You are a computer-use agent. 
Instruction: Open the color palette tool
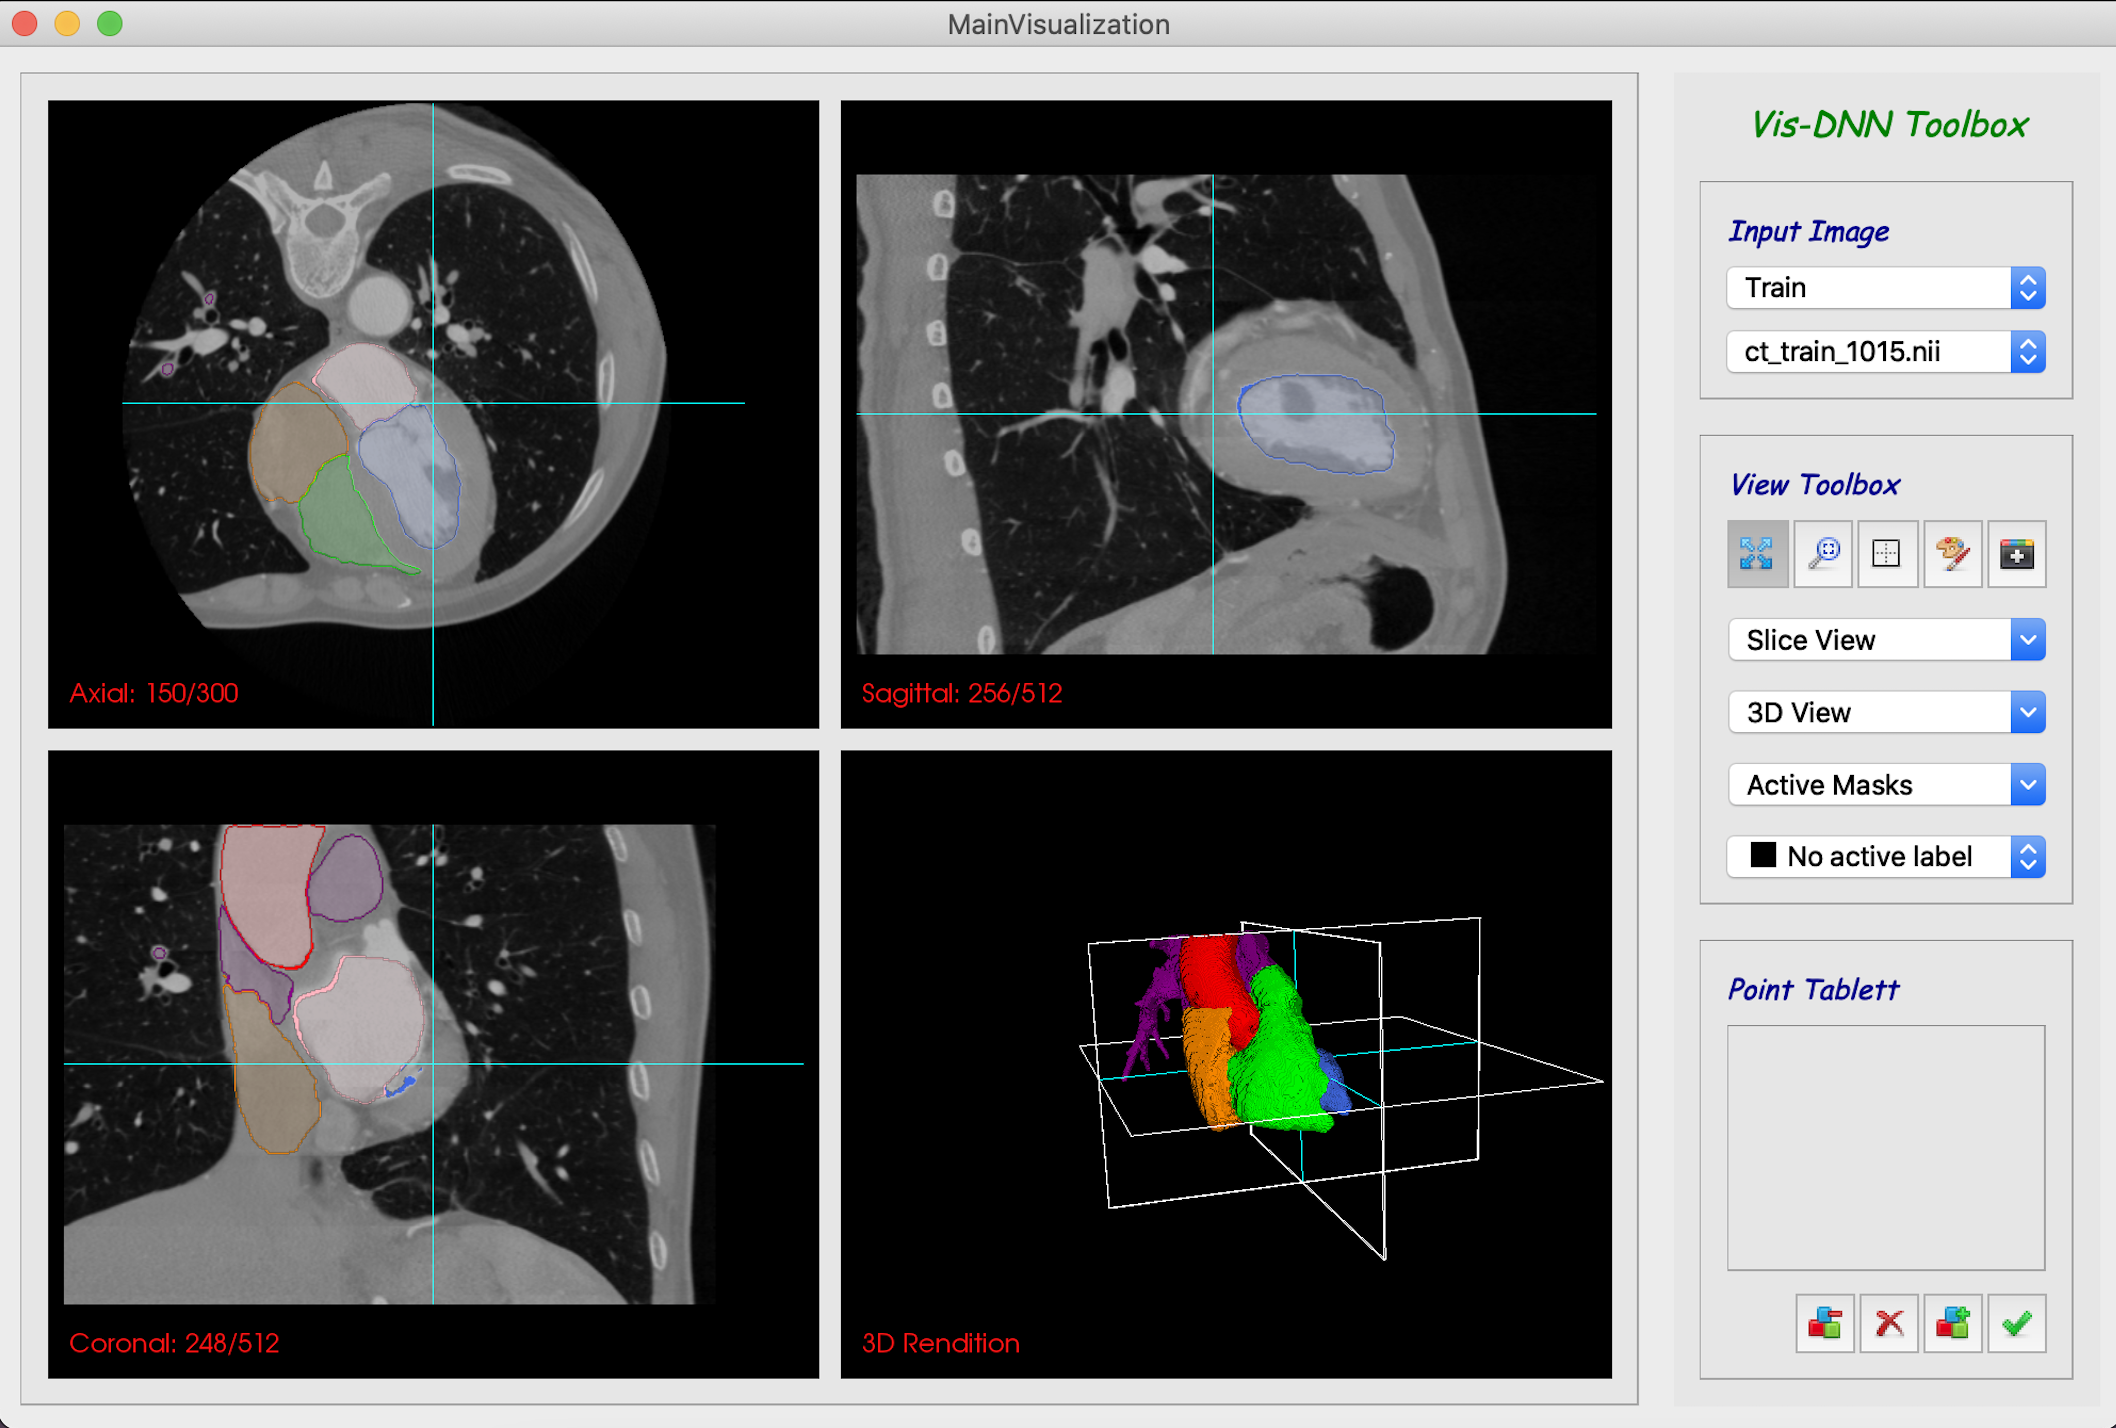pyautogui.click(x=1952, y=554)
